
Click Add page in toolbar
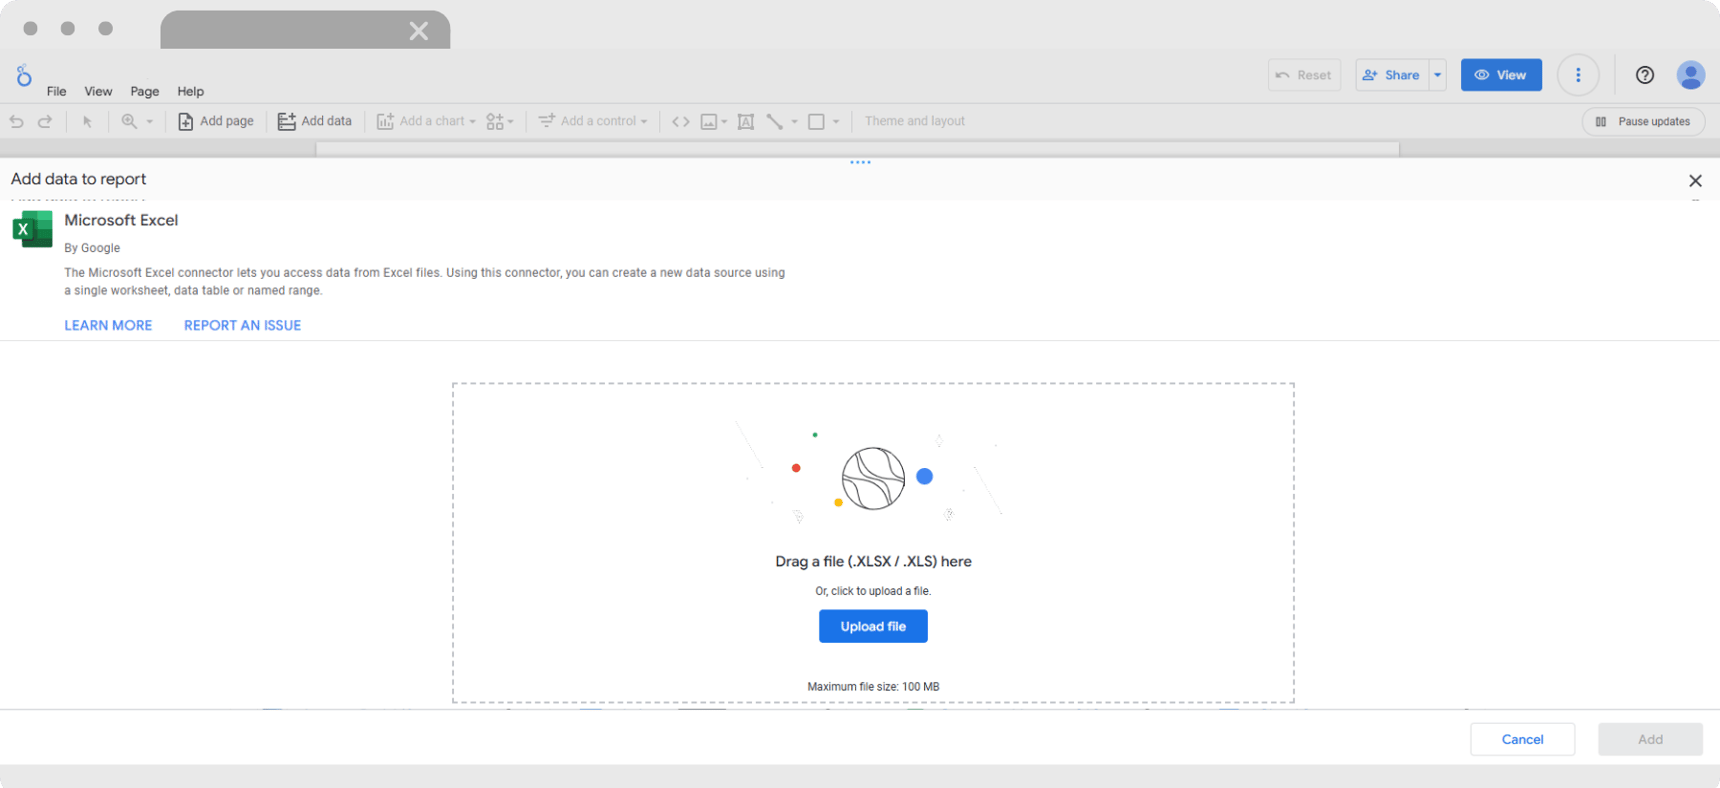point(216,121)
